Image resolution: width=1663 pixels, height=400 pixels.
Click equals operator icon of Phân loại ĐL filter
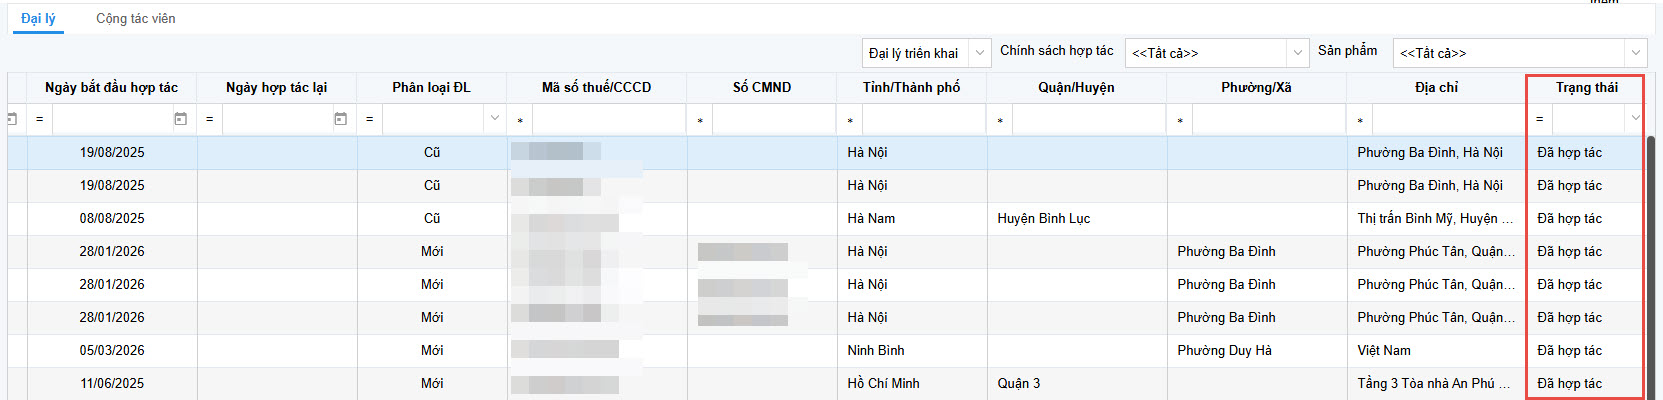point(370,119)
